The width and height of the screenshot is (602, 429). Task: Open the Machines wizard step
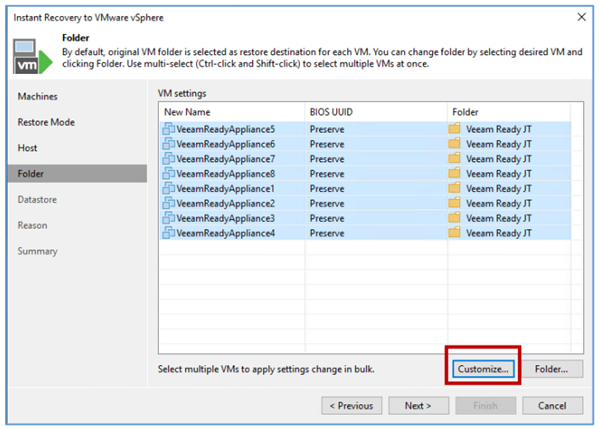coord(38,96)
